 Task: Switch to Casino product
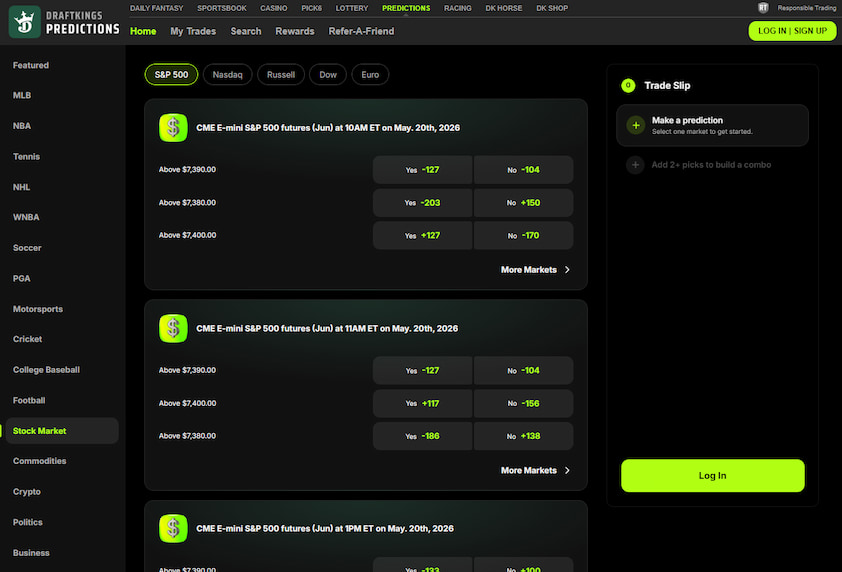tap(273, 8)
